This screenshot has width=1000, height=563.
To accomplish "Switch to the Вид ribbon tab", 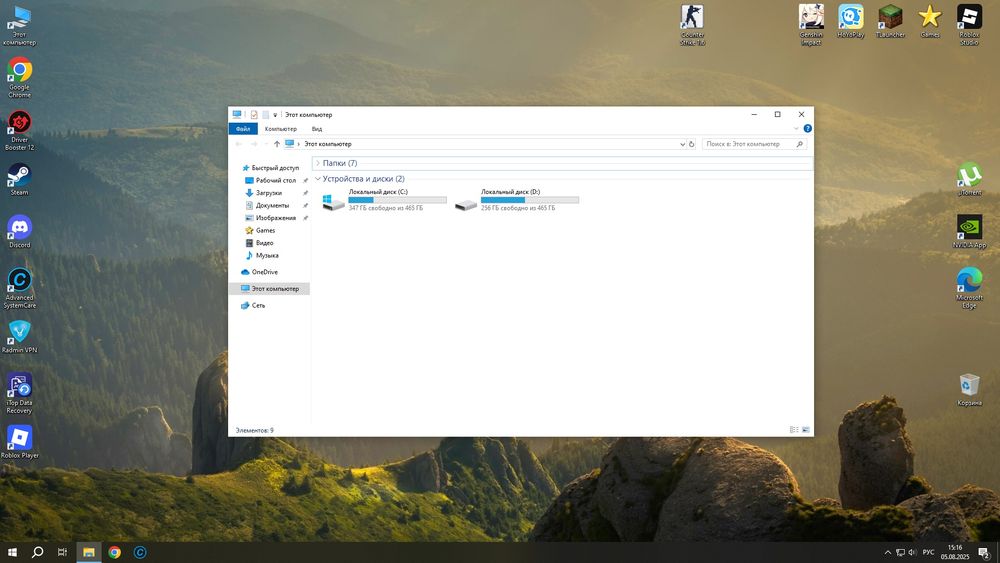I will [x=316, y=129].
